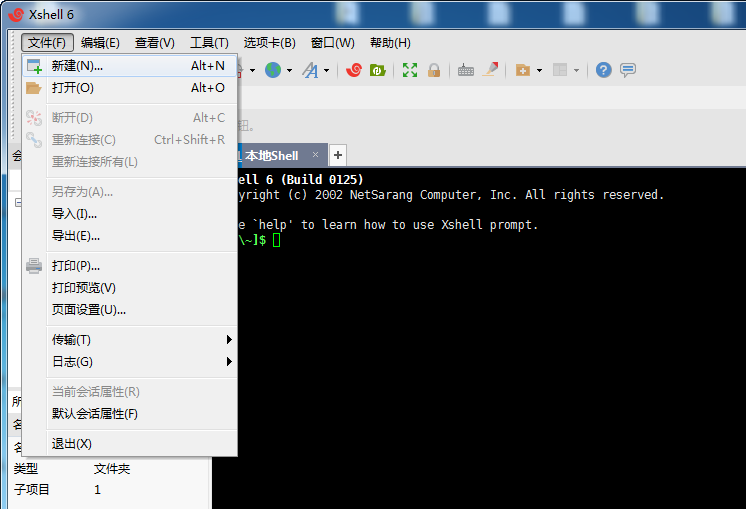Choose Open entry 打开(O)

[129, 88]
